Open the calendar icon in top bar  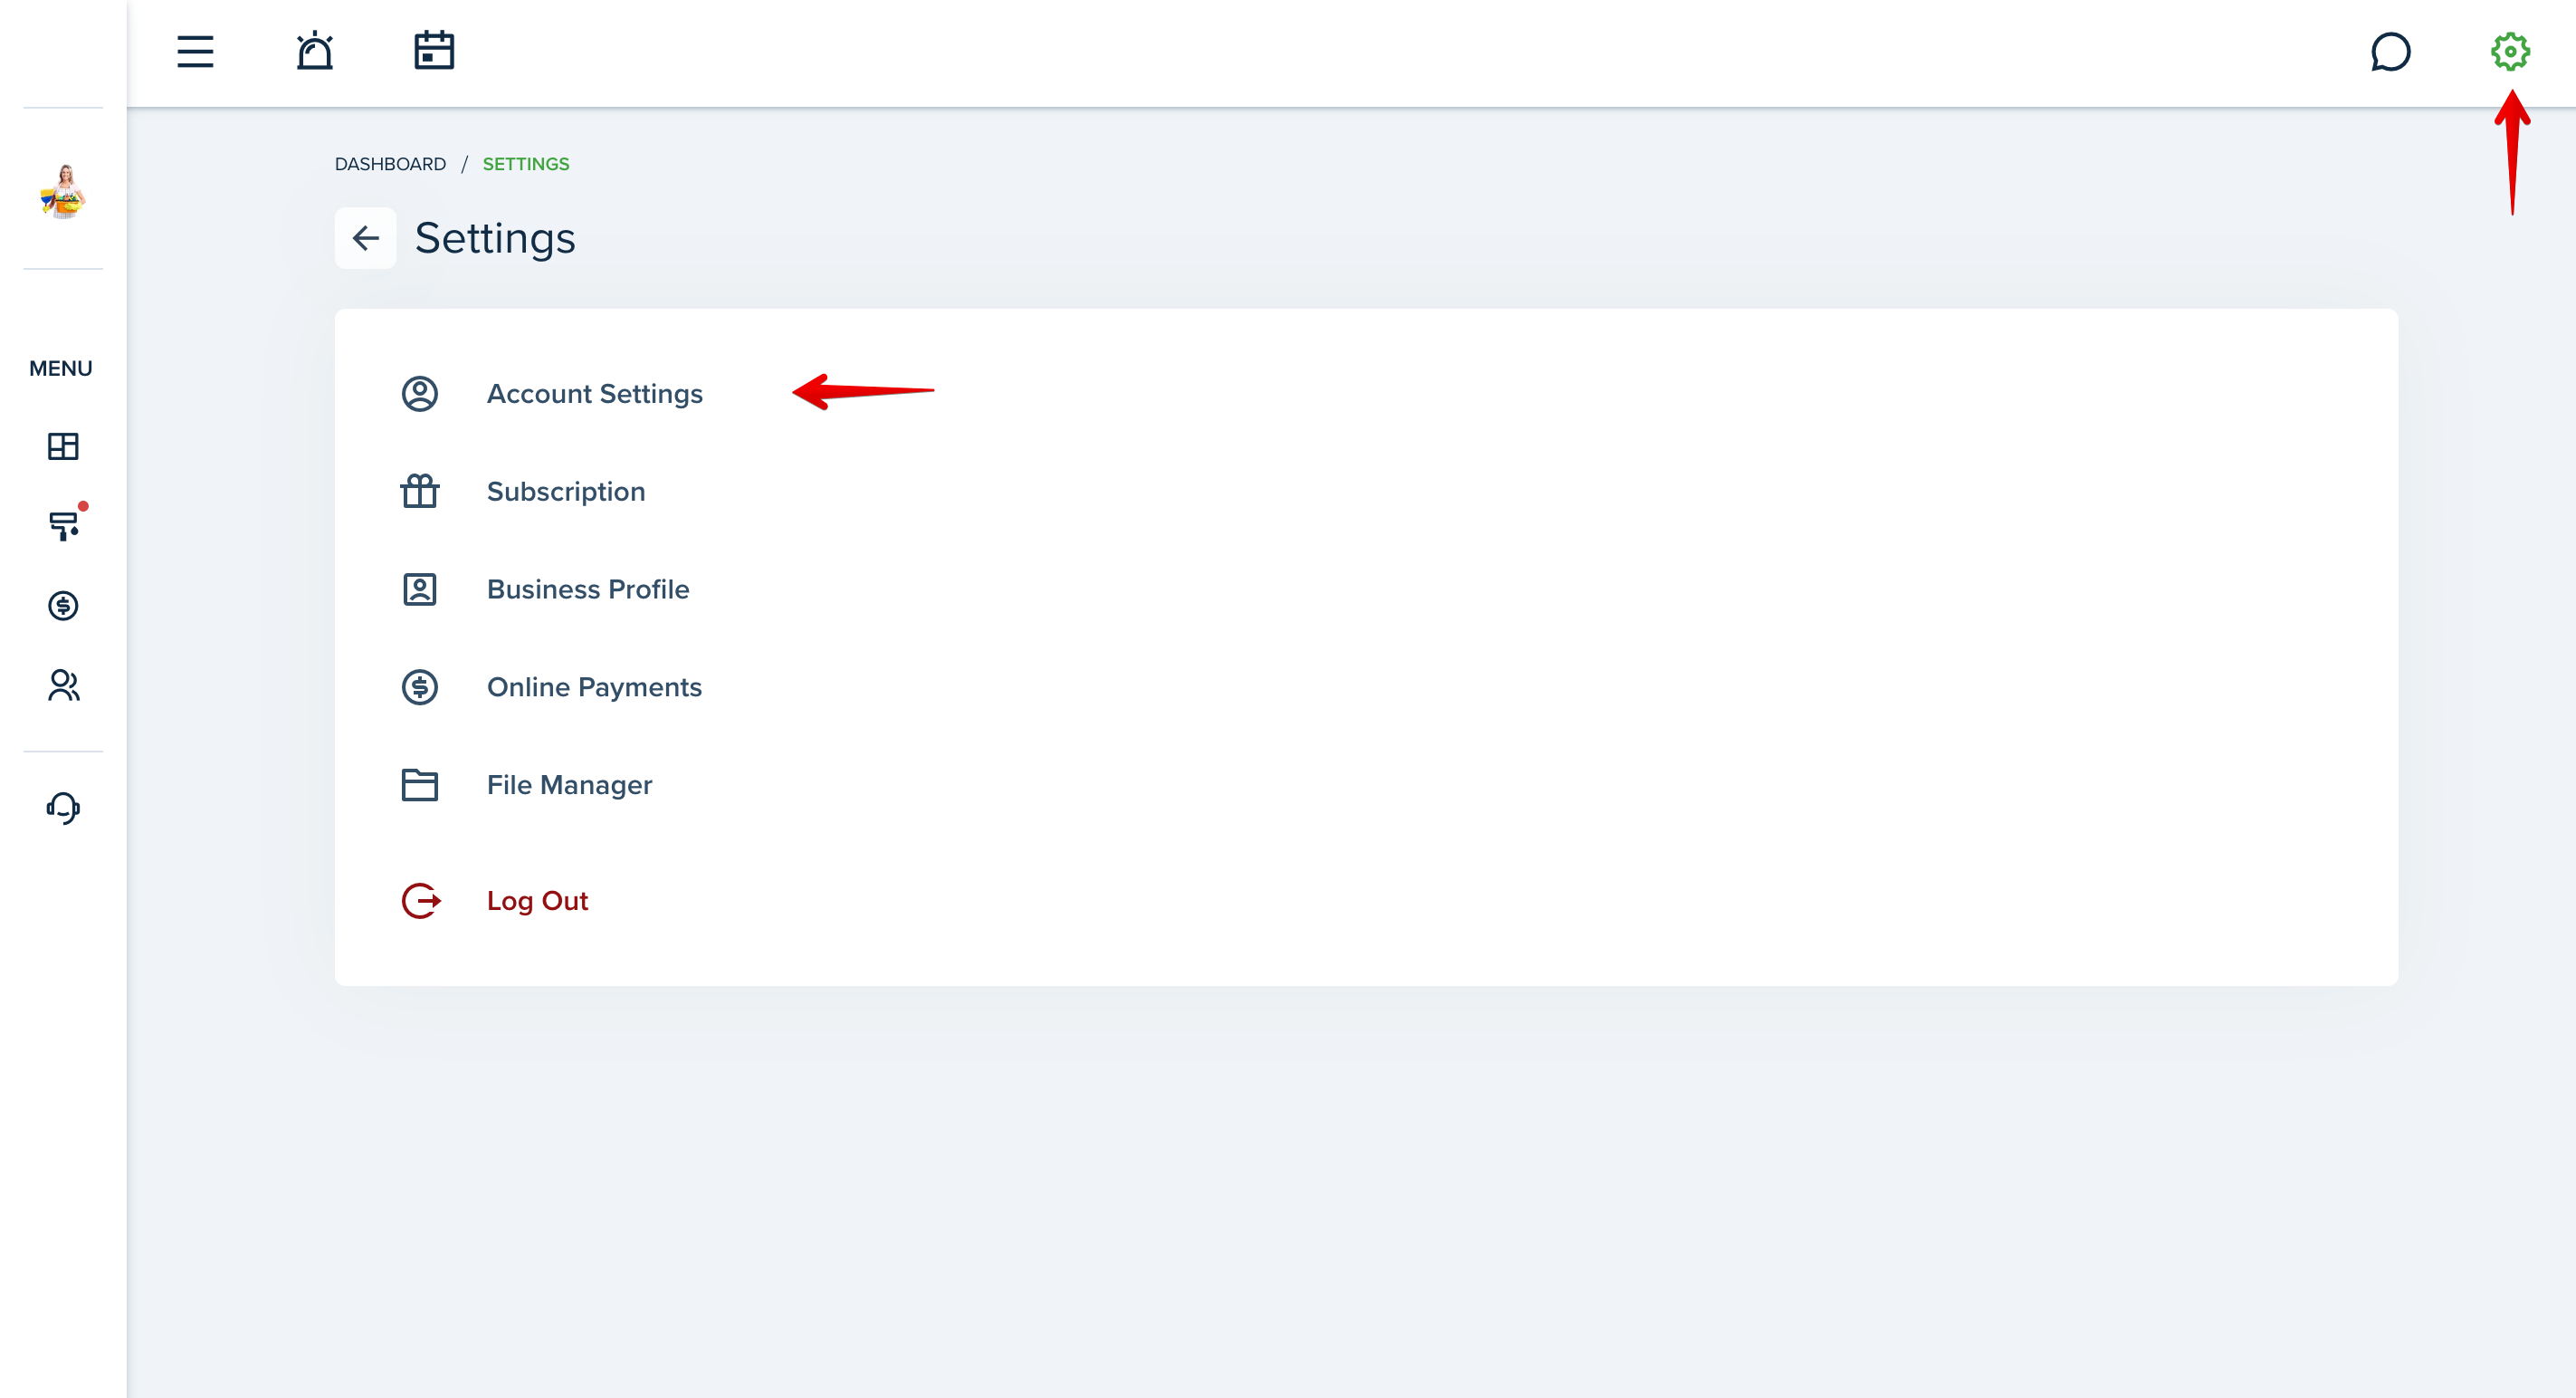click(434, 51)
